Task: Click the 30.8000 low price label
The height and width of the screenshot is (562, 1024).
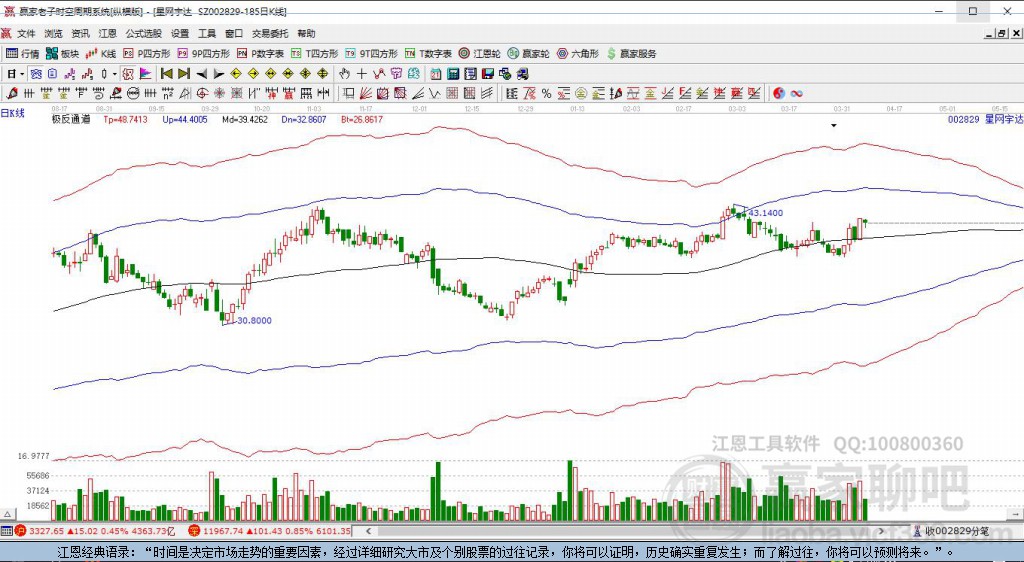Action: point(254,320)
